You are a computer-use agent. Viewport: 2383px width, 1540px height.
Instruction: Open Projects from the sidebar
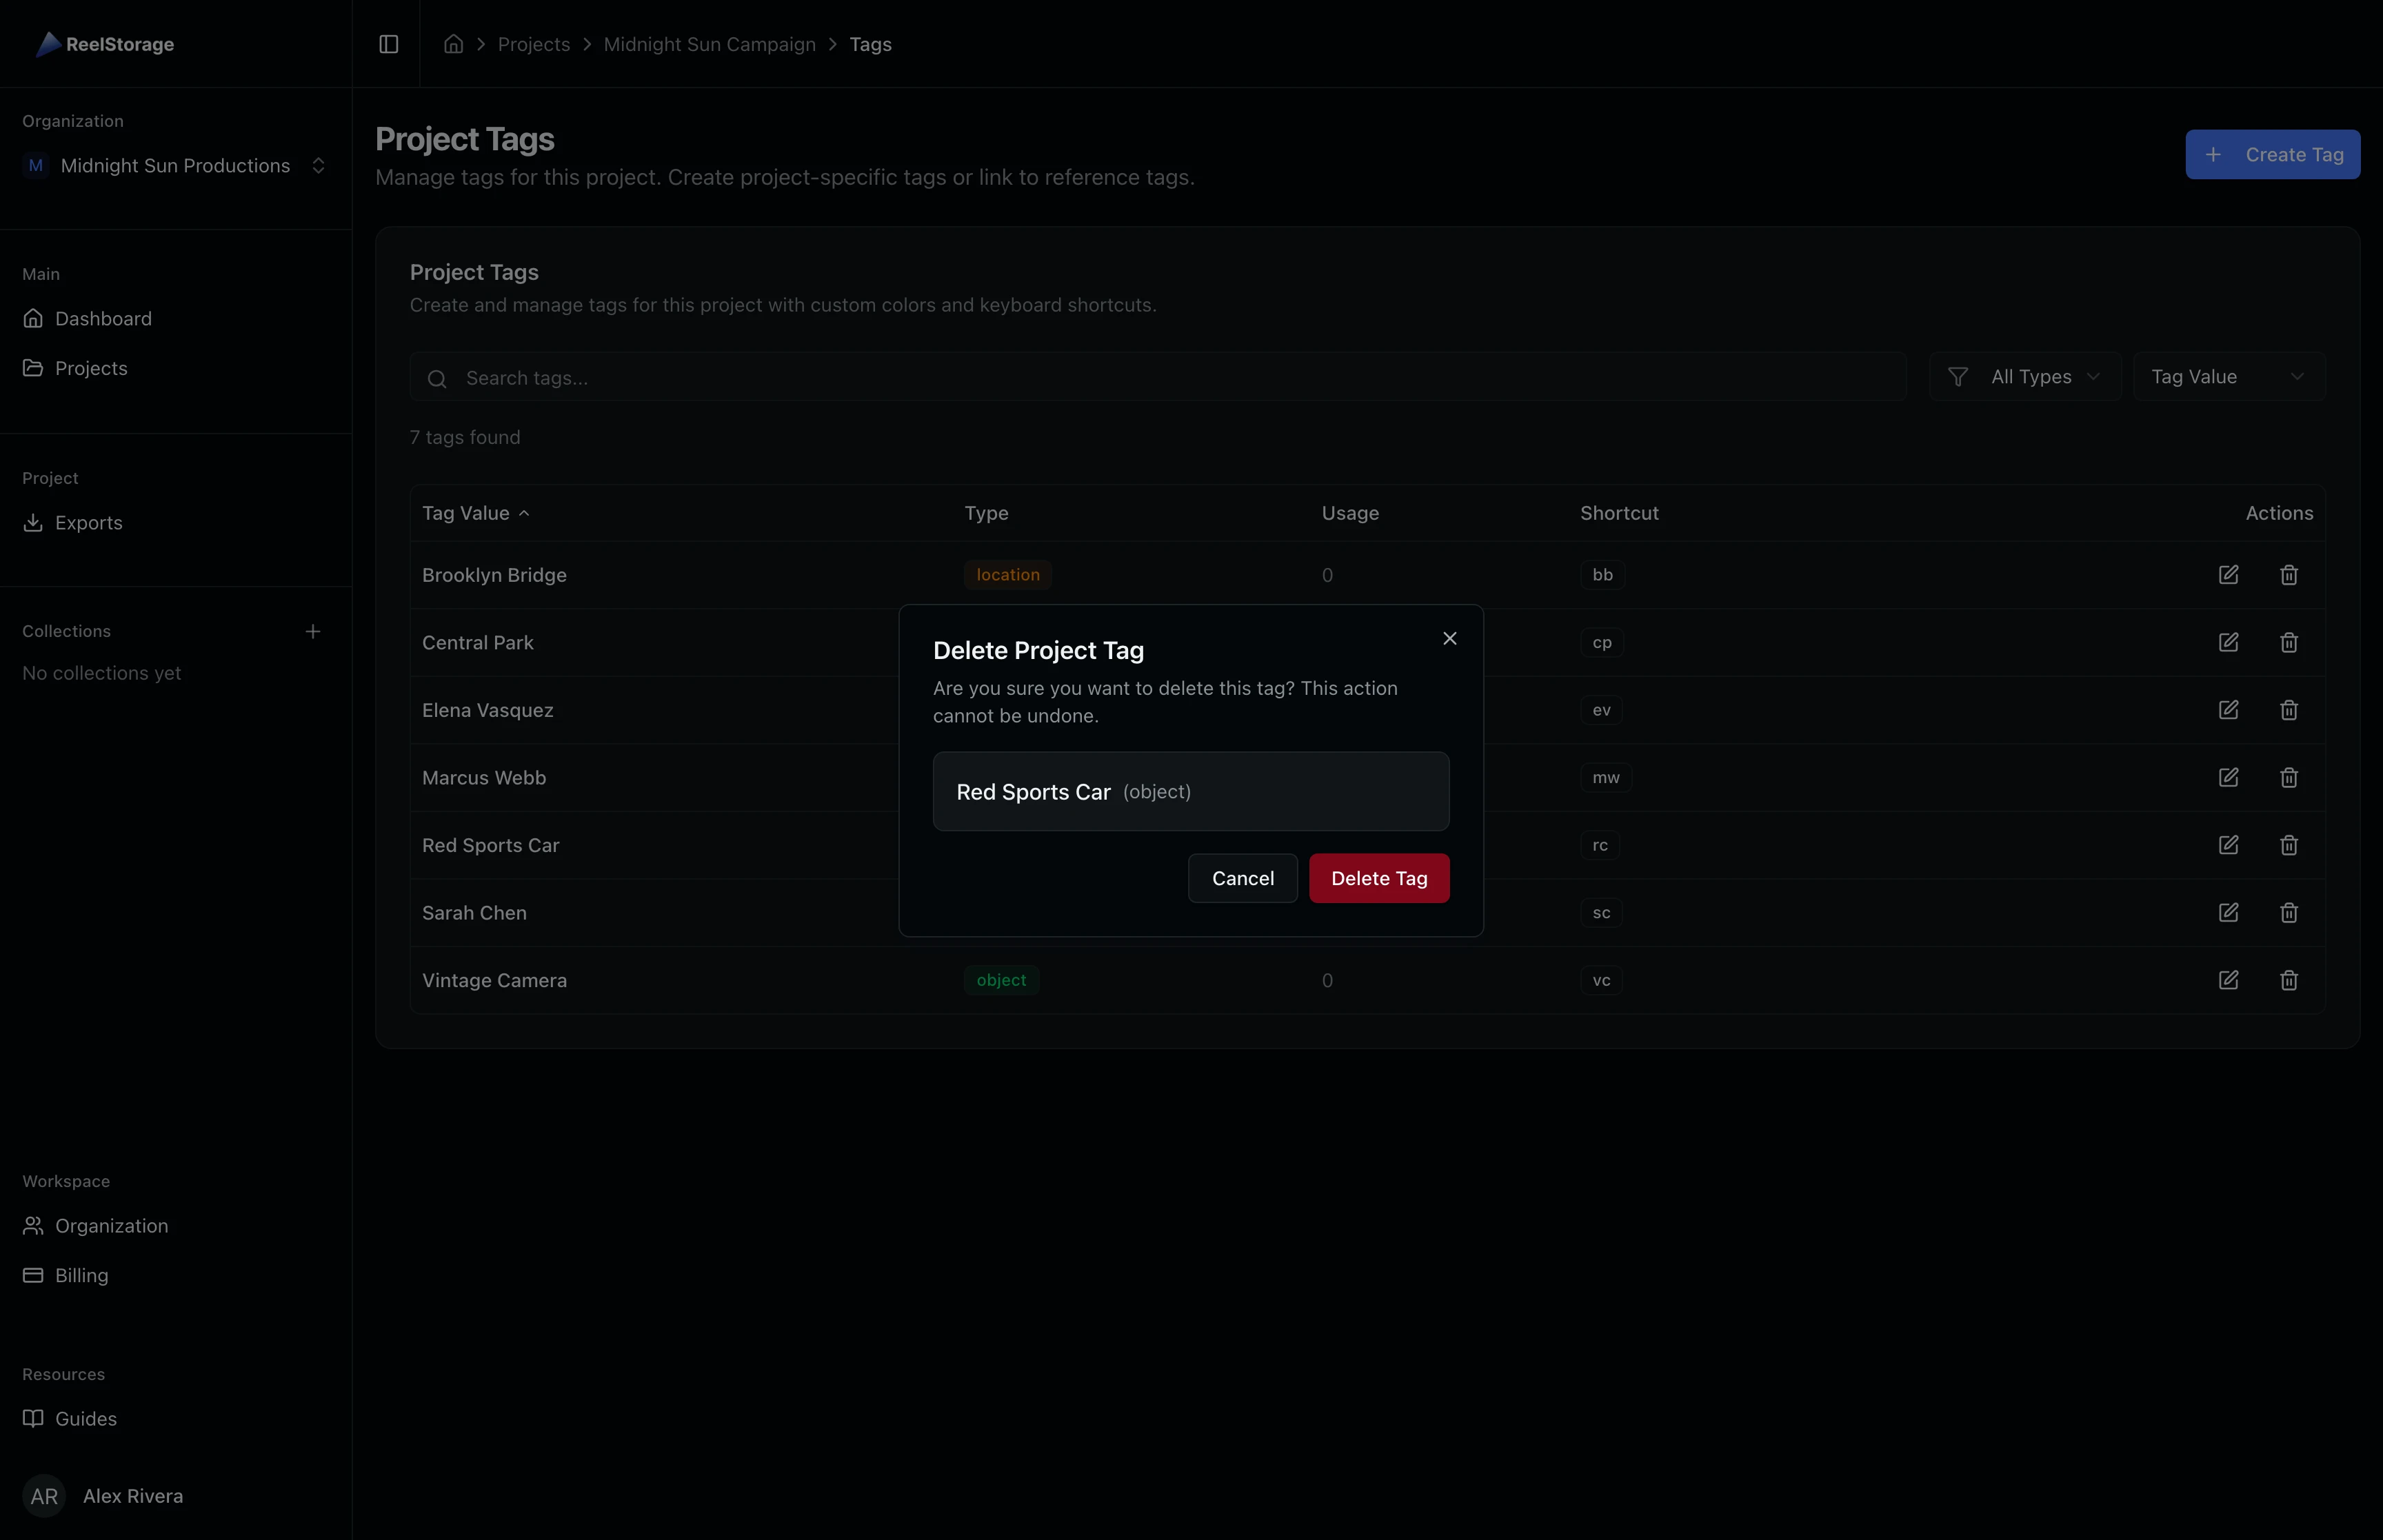[x=91, y=367]
